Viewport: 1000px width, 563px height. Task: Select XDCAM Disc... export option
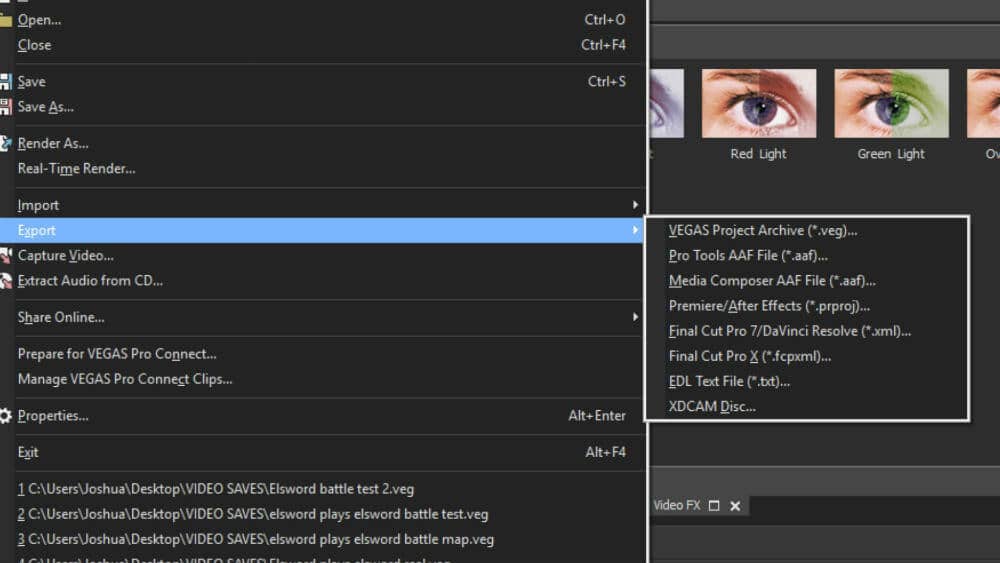coord(807,407)
